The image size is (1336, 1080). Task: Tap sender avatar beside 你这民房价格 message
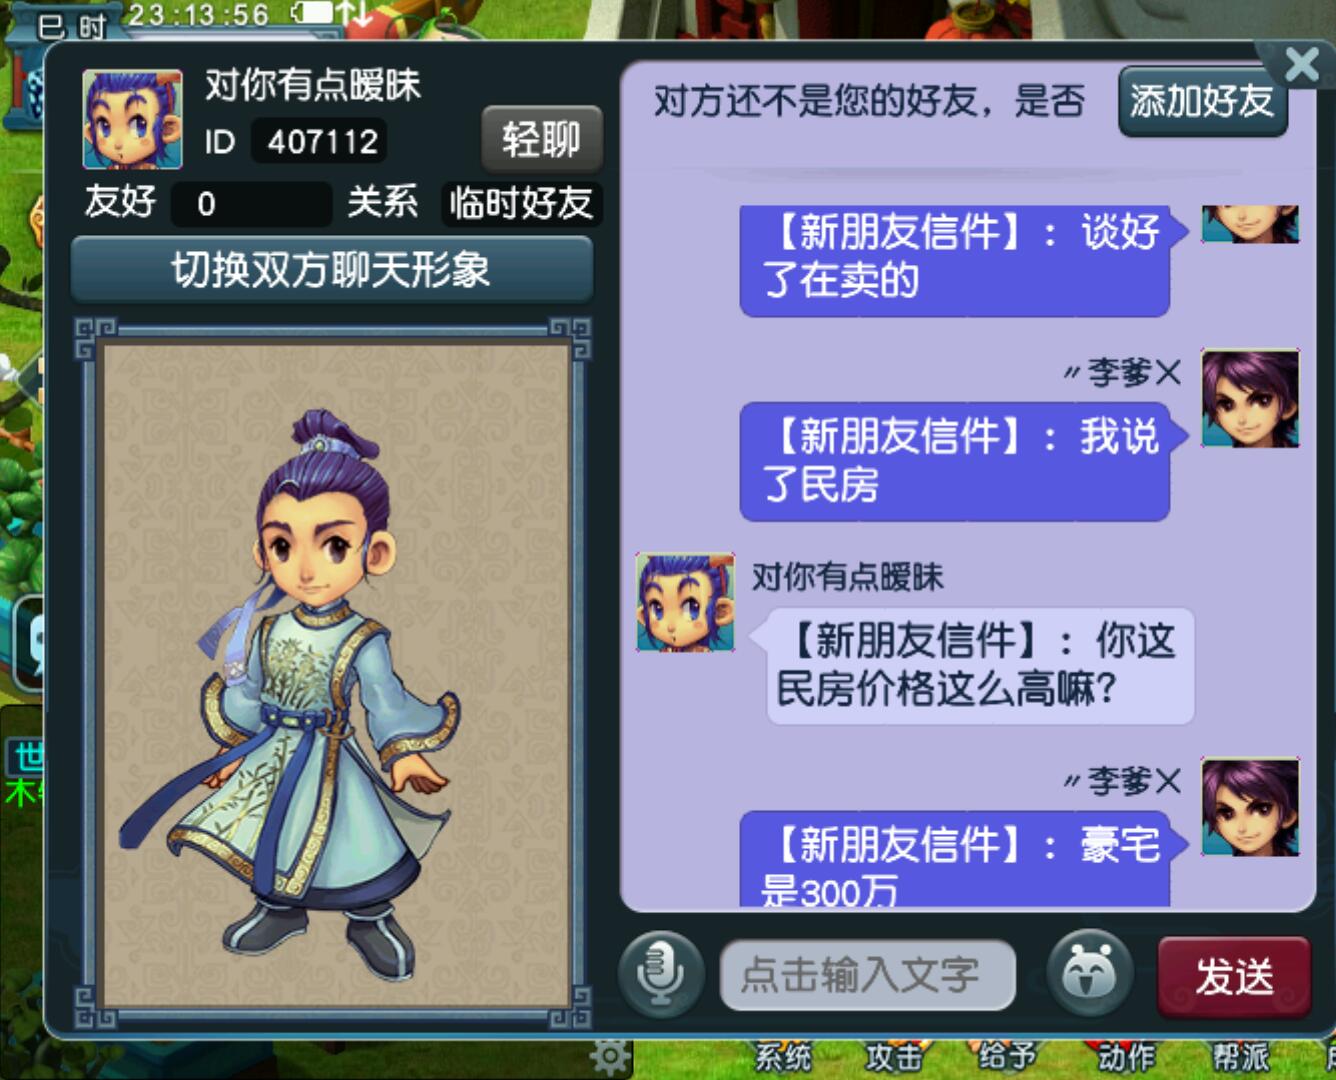pos(686,602)
